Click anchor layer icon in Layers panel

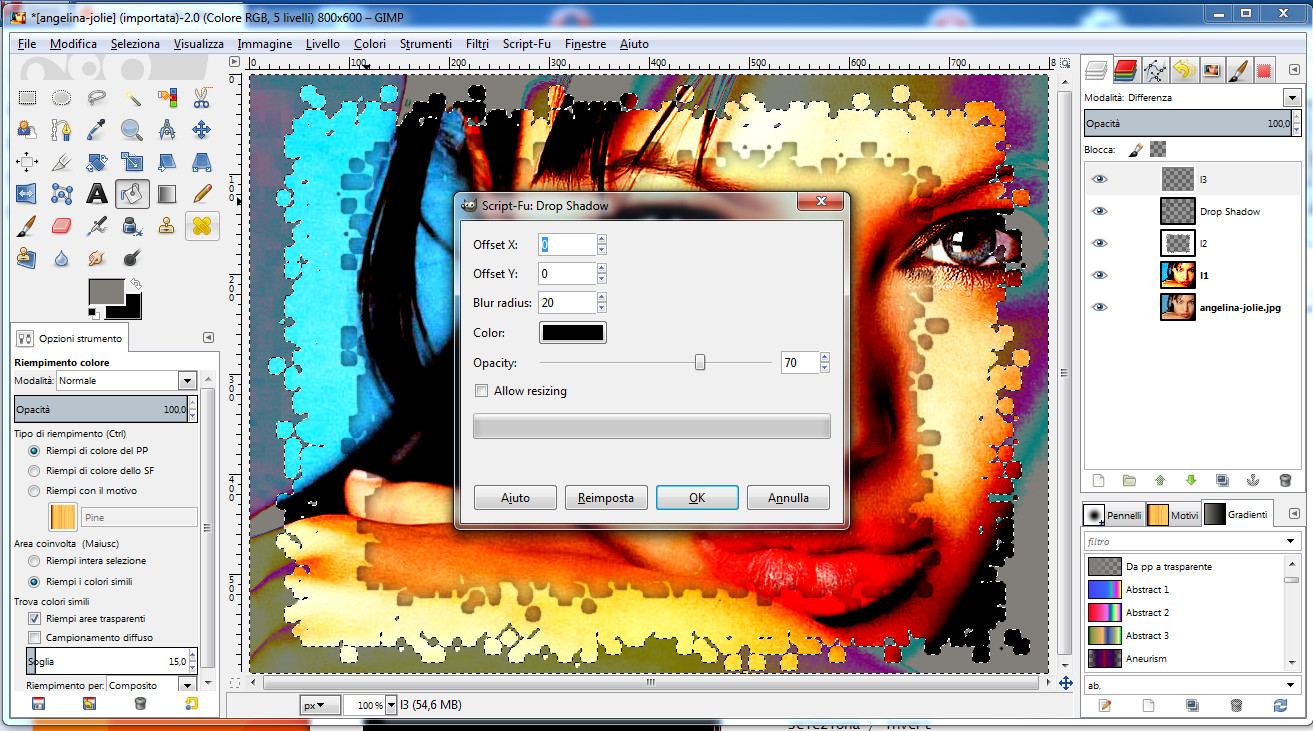pyautogui.click(x=1253, y=480)
